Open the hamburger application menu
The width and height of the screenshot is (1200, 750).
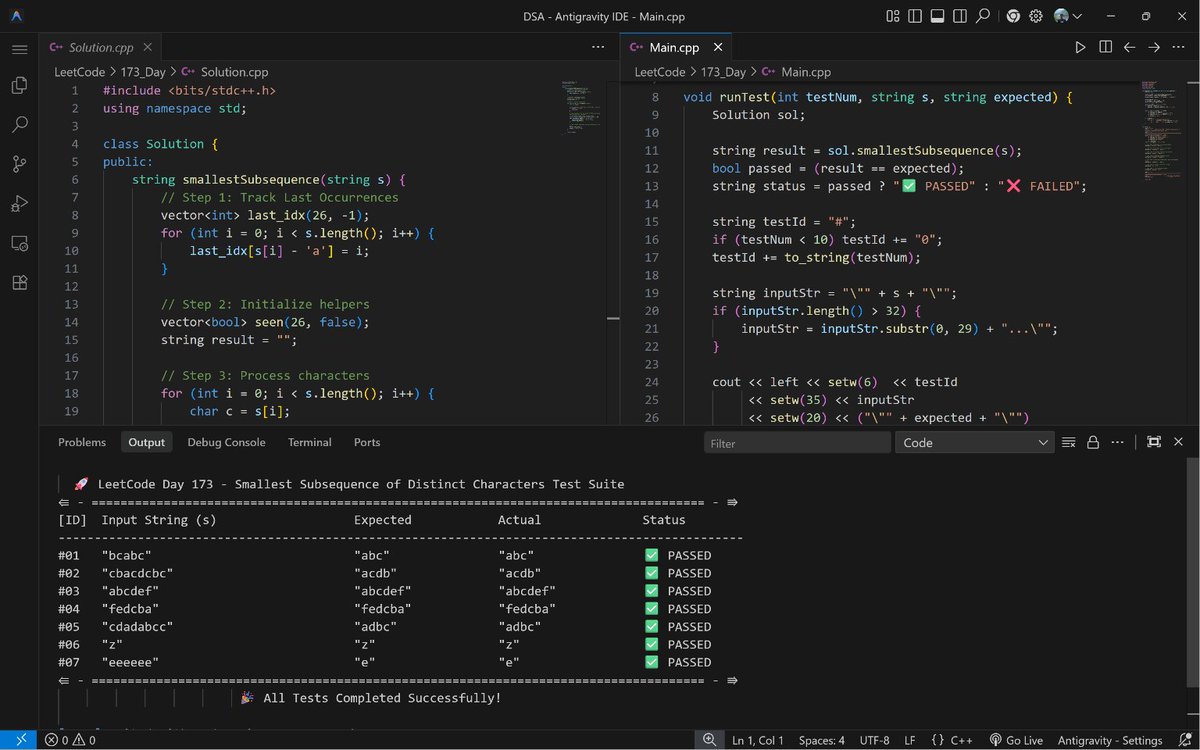[19, 48]
